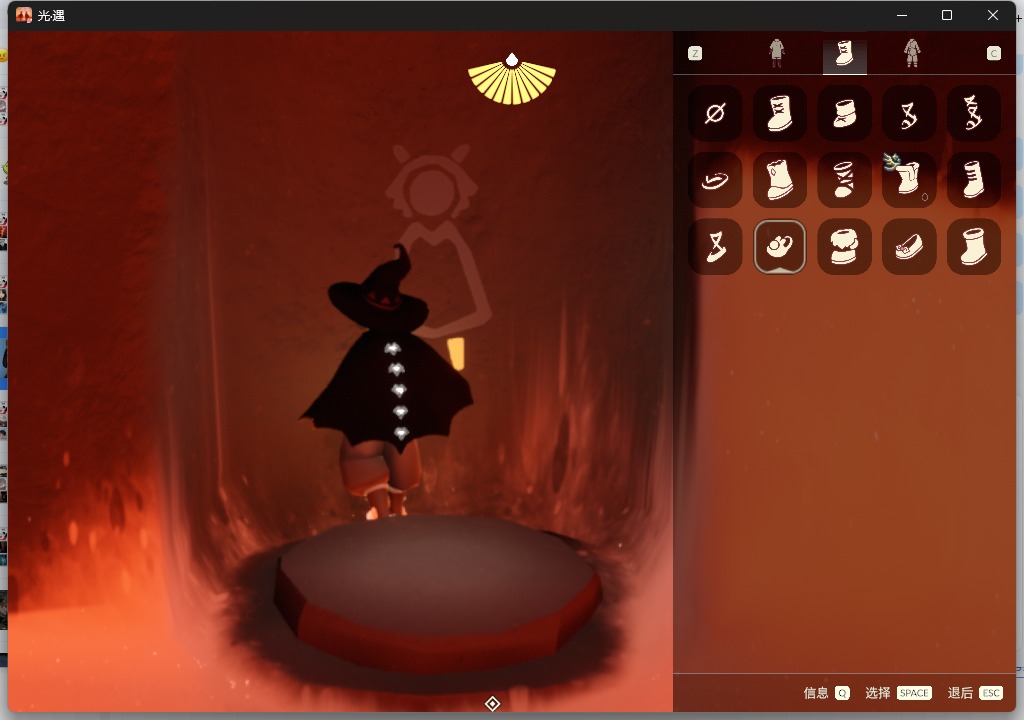
Task: Switch to the cape outfit tab left of shoes
Action: tap(777, 53)
